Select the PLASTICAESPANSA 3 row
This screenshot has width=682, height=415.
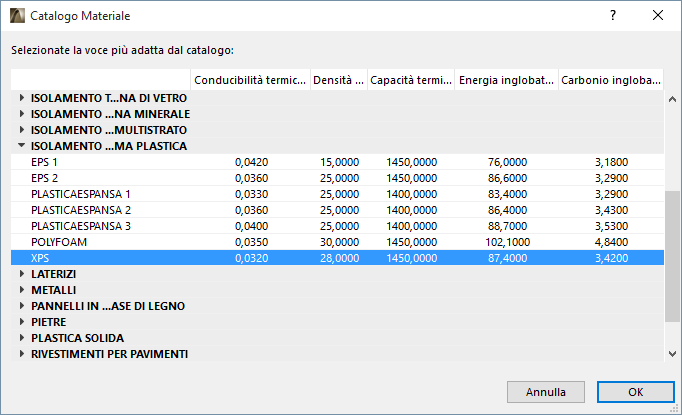pyautogui.click(x=338, y=226)
